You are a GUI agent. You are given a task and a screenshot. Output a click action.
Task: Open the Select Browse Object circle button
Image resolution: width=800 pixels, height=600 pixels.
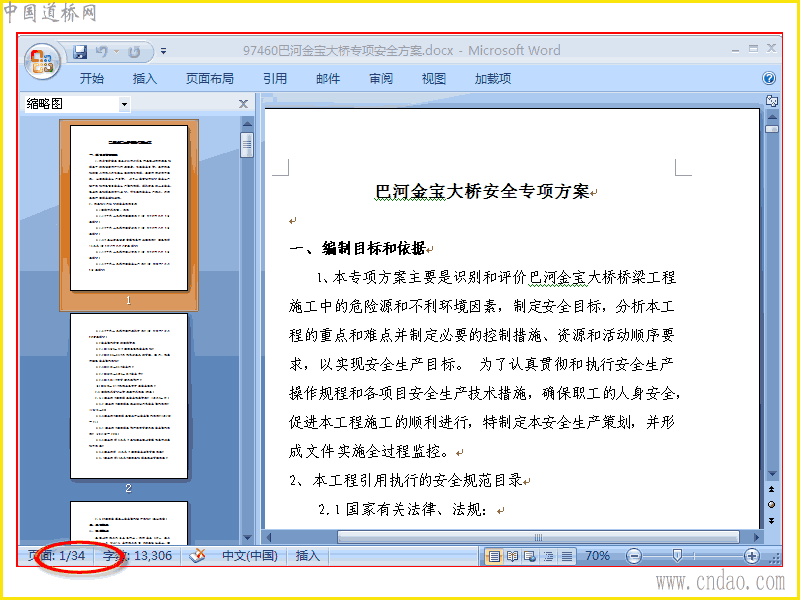click(771, 505)
